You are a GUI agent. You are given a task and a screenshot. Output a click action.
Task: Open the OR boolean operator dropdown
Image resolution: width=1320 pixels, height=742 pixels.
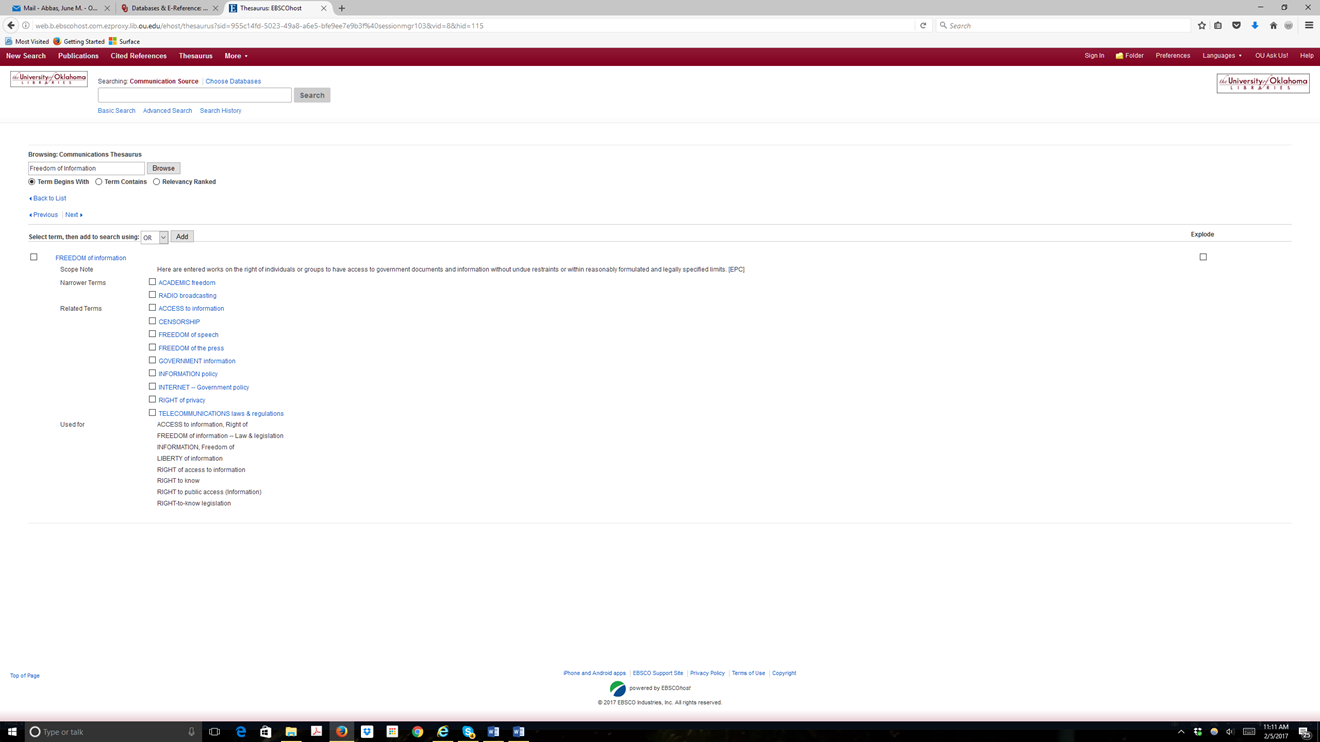tap(154, 237)
